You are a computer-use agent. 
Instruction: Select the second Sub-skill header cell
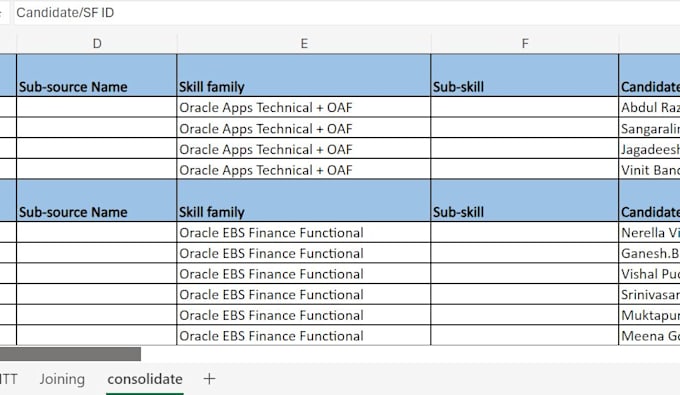pyautogui.click(x=525, y=201)
